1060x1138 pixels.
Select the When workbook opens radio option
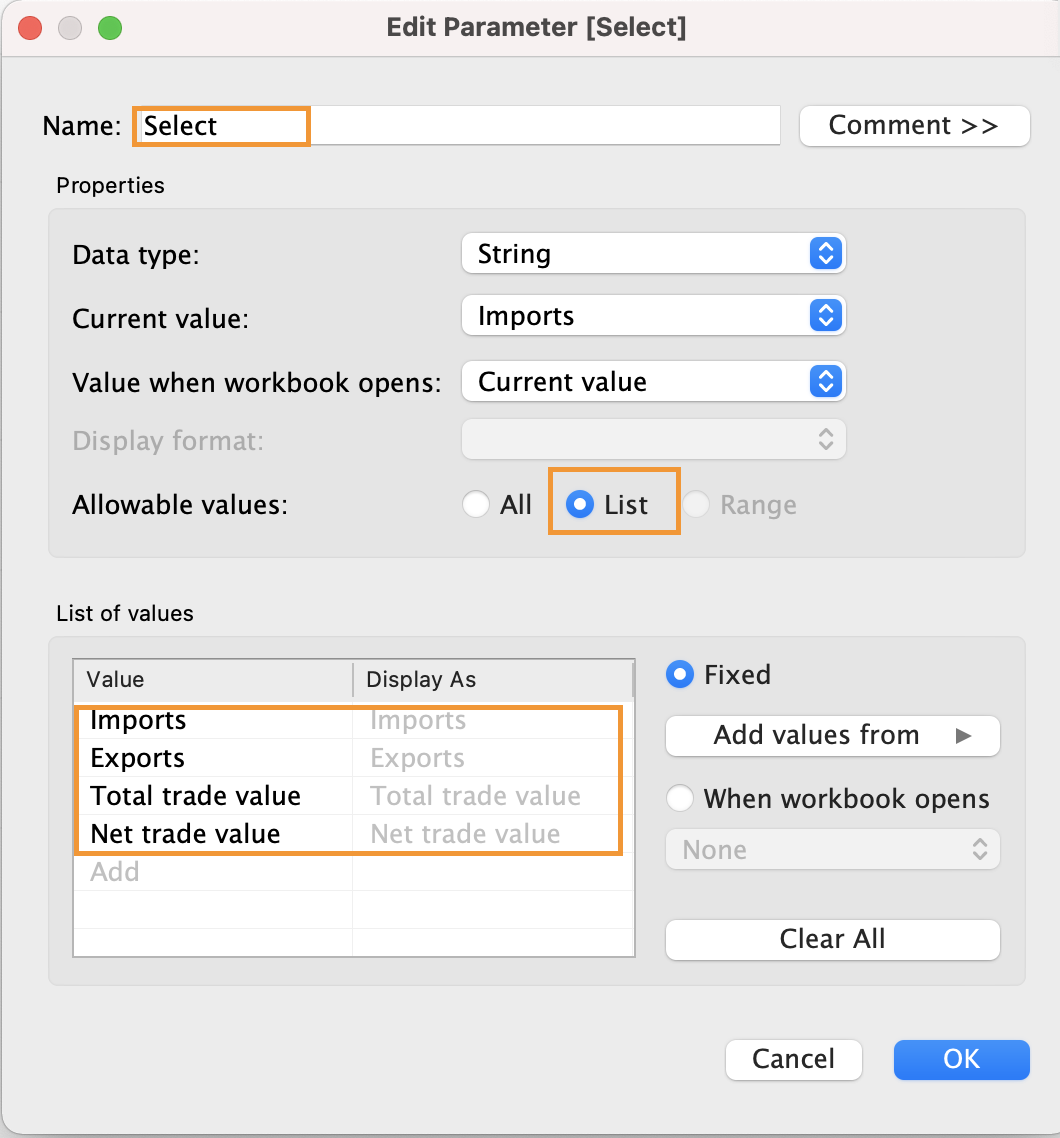coord(680,799)
